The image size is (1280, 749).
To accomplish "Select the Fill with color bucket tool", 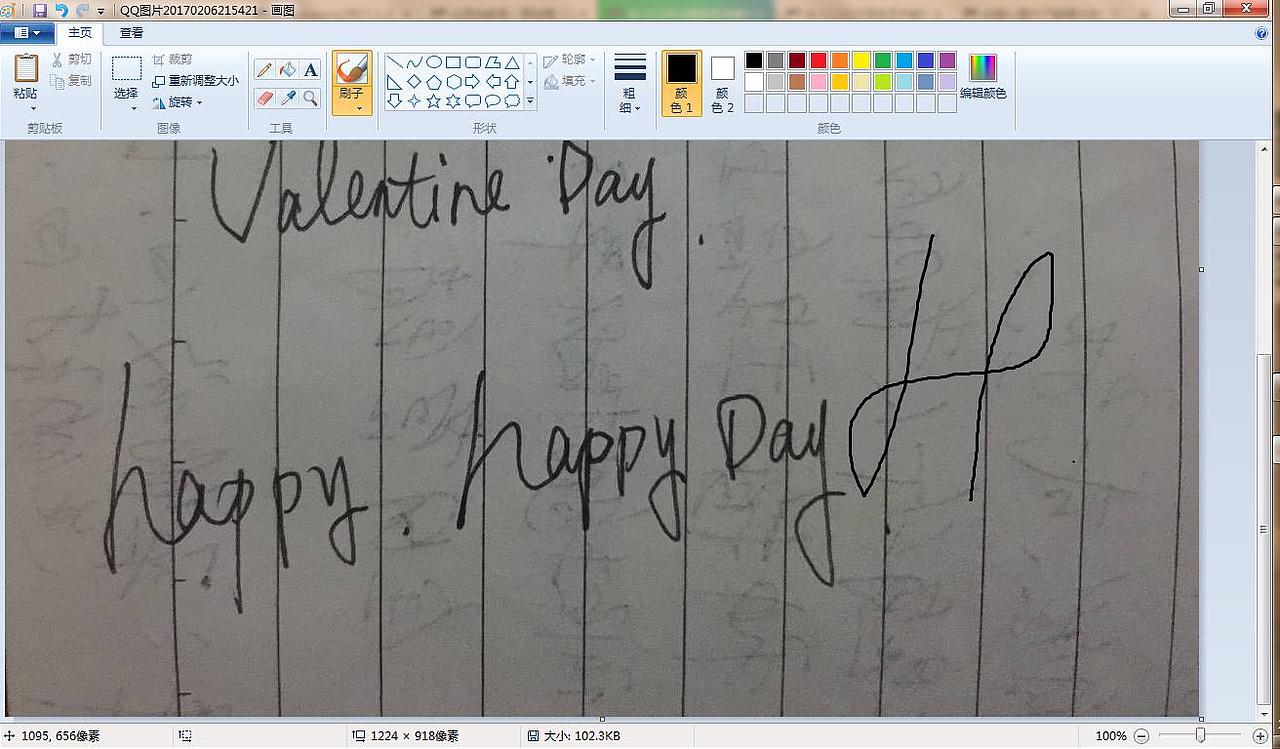I will (x=288, y=70).
